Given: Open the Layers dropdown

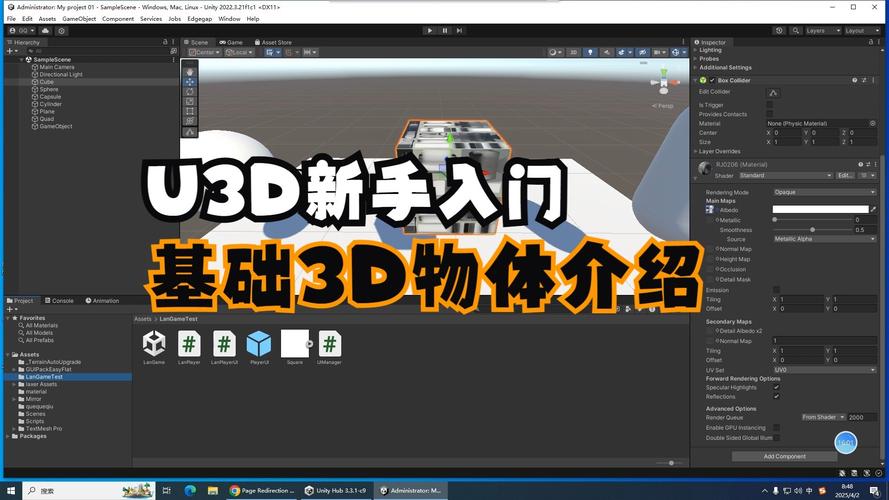Looking at the screenshot, I should [x=823, y=31].
